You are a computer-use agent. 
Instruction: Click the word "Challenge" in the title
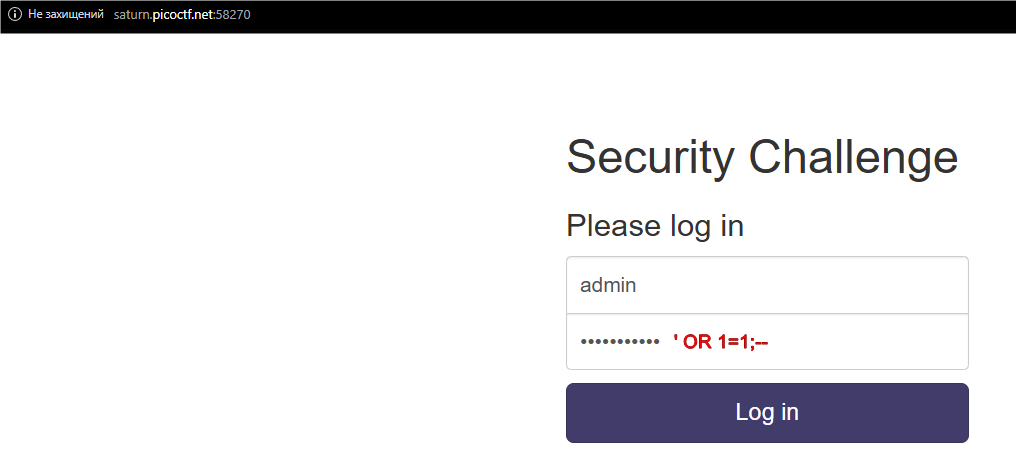click(853, 157)
